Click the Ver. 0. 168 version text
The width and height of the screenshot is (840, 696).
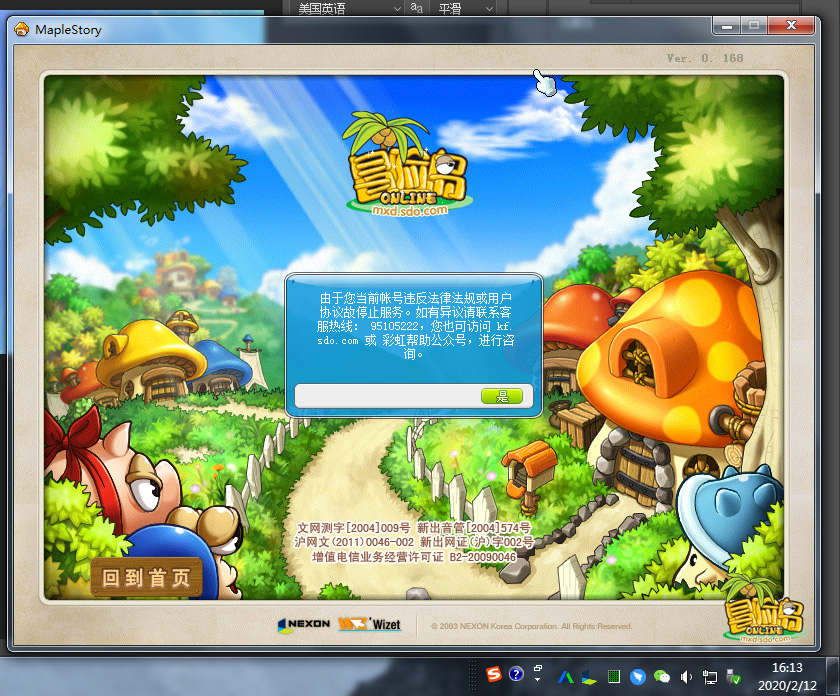coord(705,58)
